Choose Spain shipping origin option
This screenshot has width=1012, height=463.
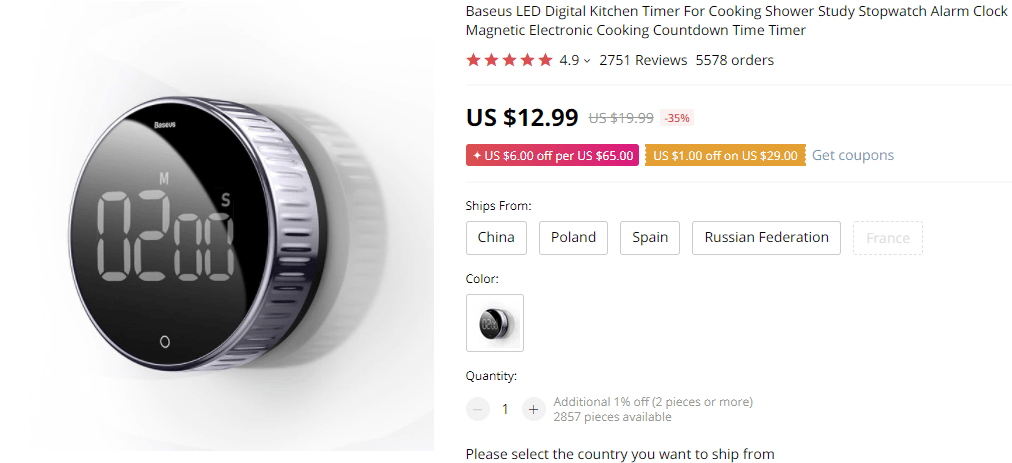point(650,238)
